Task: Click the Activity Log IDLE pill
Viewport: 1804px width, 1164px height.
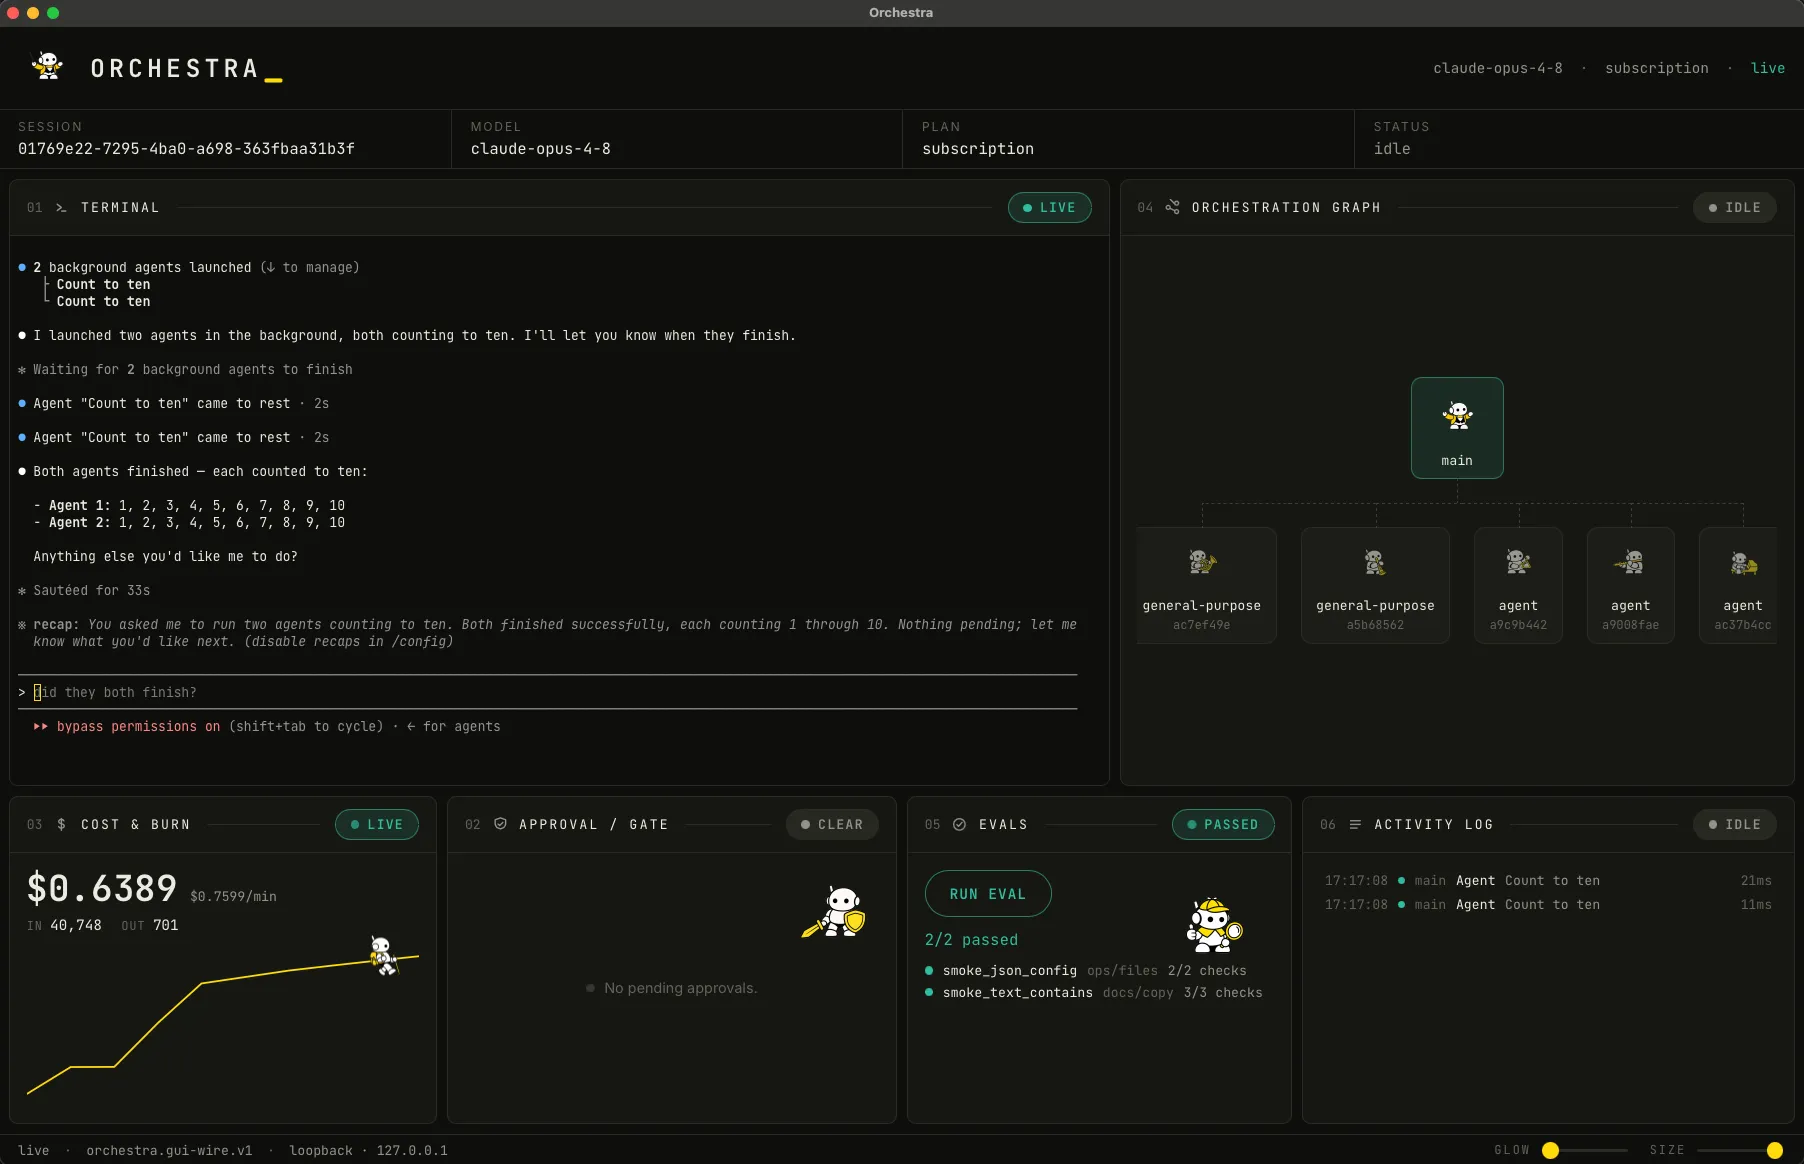Action: point(1734,825)
